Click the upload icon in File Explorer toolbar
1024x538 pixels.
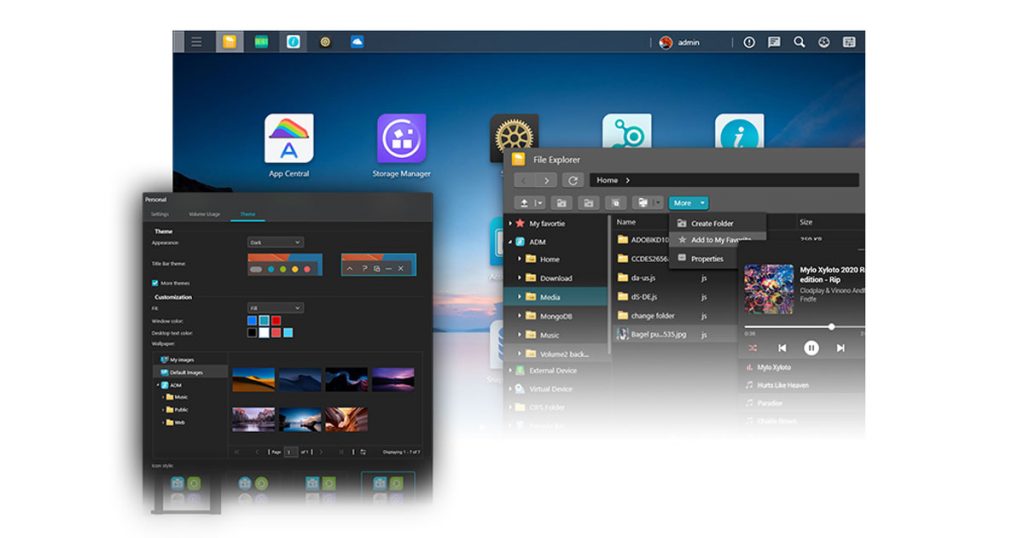click(524, 203)
